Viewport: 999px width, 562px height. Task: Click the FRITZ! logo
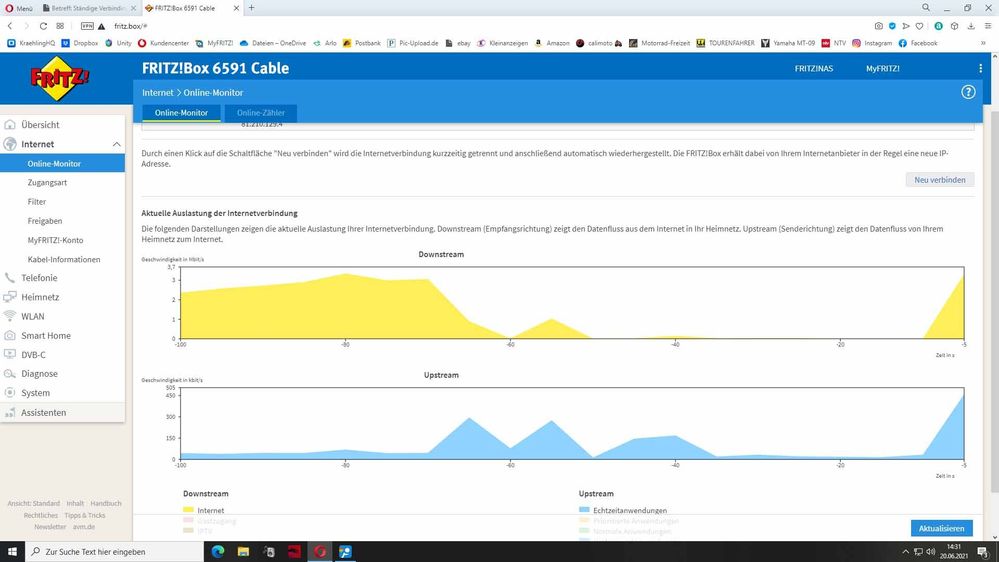pos(59,78)
